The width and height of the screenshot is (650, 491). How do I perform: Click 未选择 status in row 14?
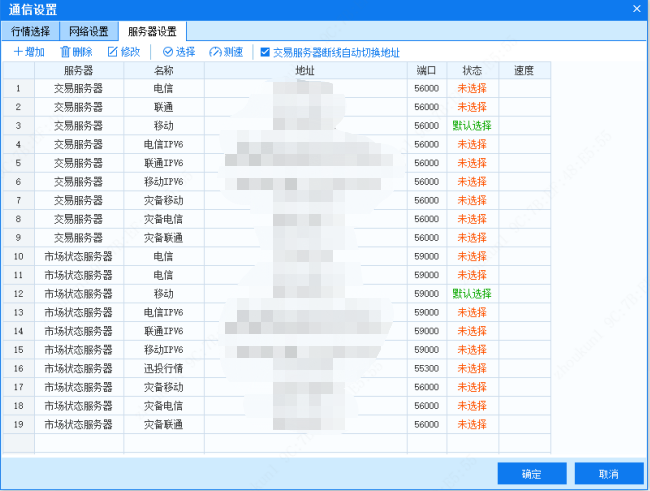pyautogui.click(x=473, y=331)
